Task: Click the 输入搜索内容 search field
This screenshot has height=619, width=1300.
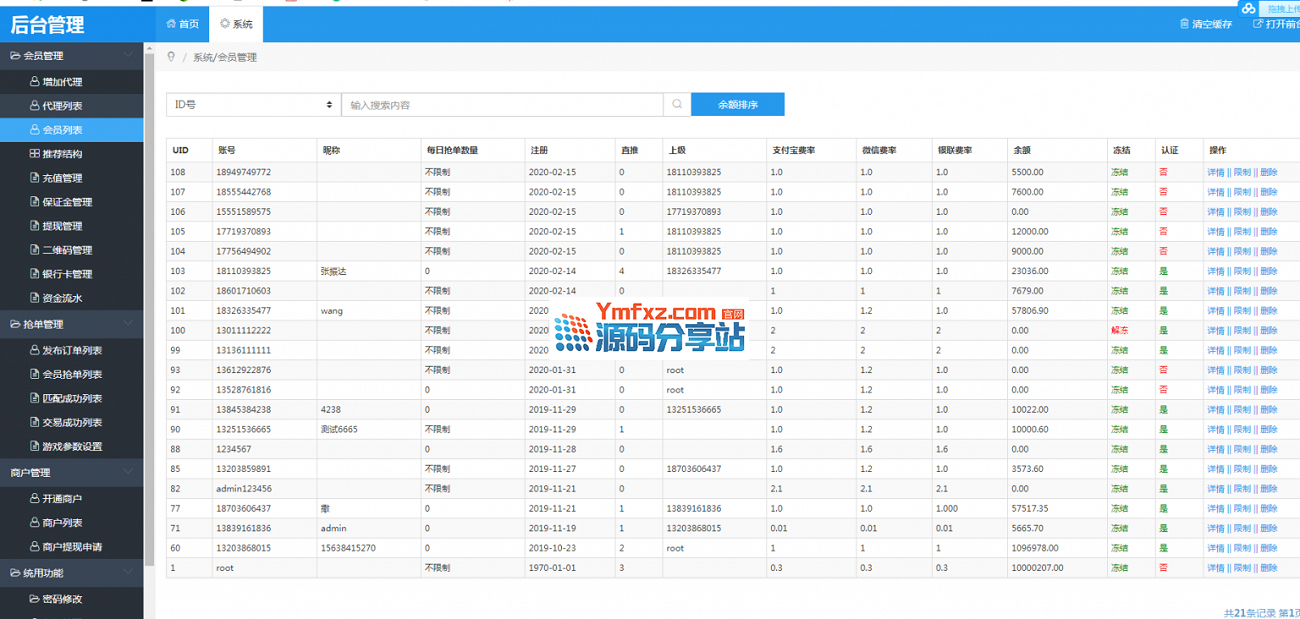Action: click(x=502, y=105)
